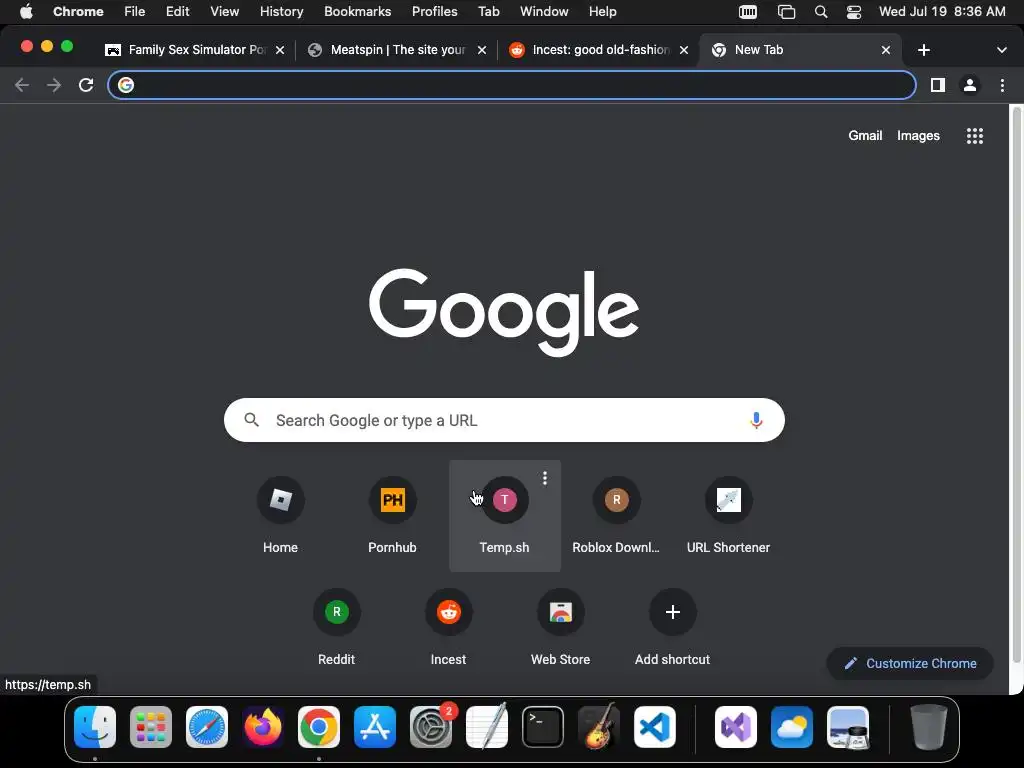This screenshot has height=768, width=1024.
Task: Open Google Images link
Action: point(918,136)
